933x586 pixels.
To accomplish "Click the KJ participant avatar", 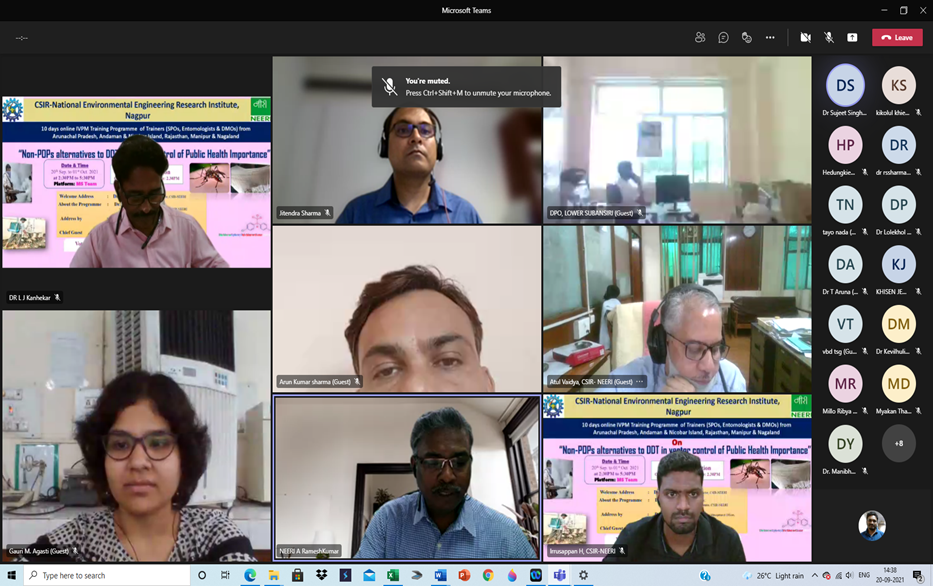I will pyautogui.click(x=898, y=265).
